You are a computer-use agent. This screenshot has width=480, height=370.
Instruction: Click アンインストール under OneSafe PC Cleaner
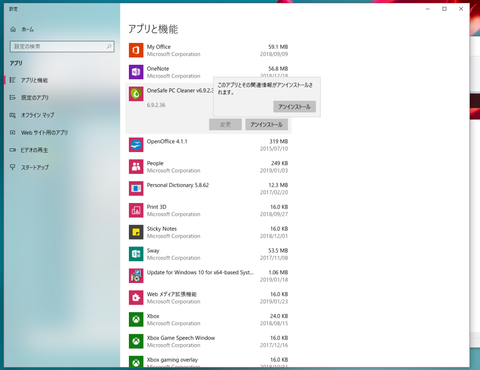[x=267, y=124]
